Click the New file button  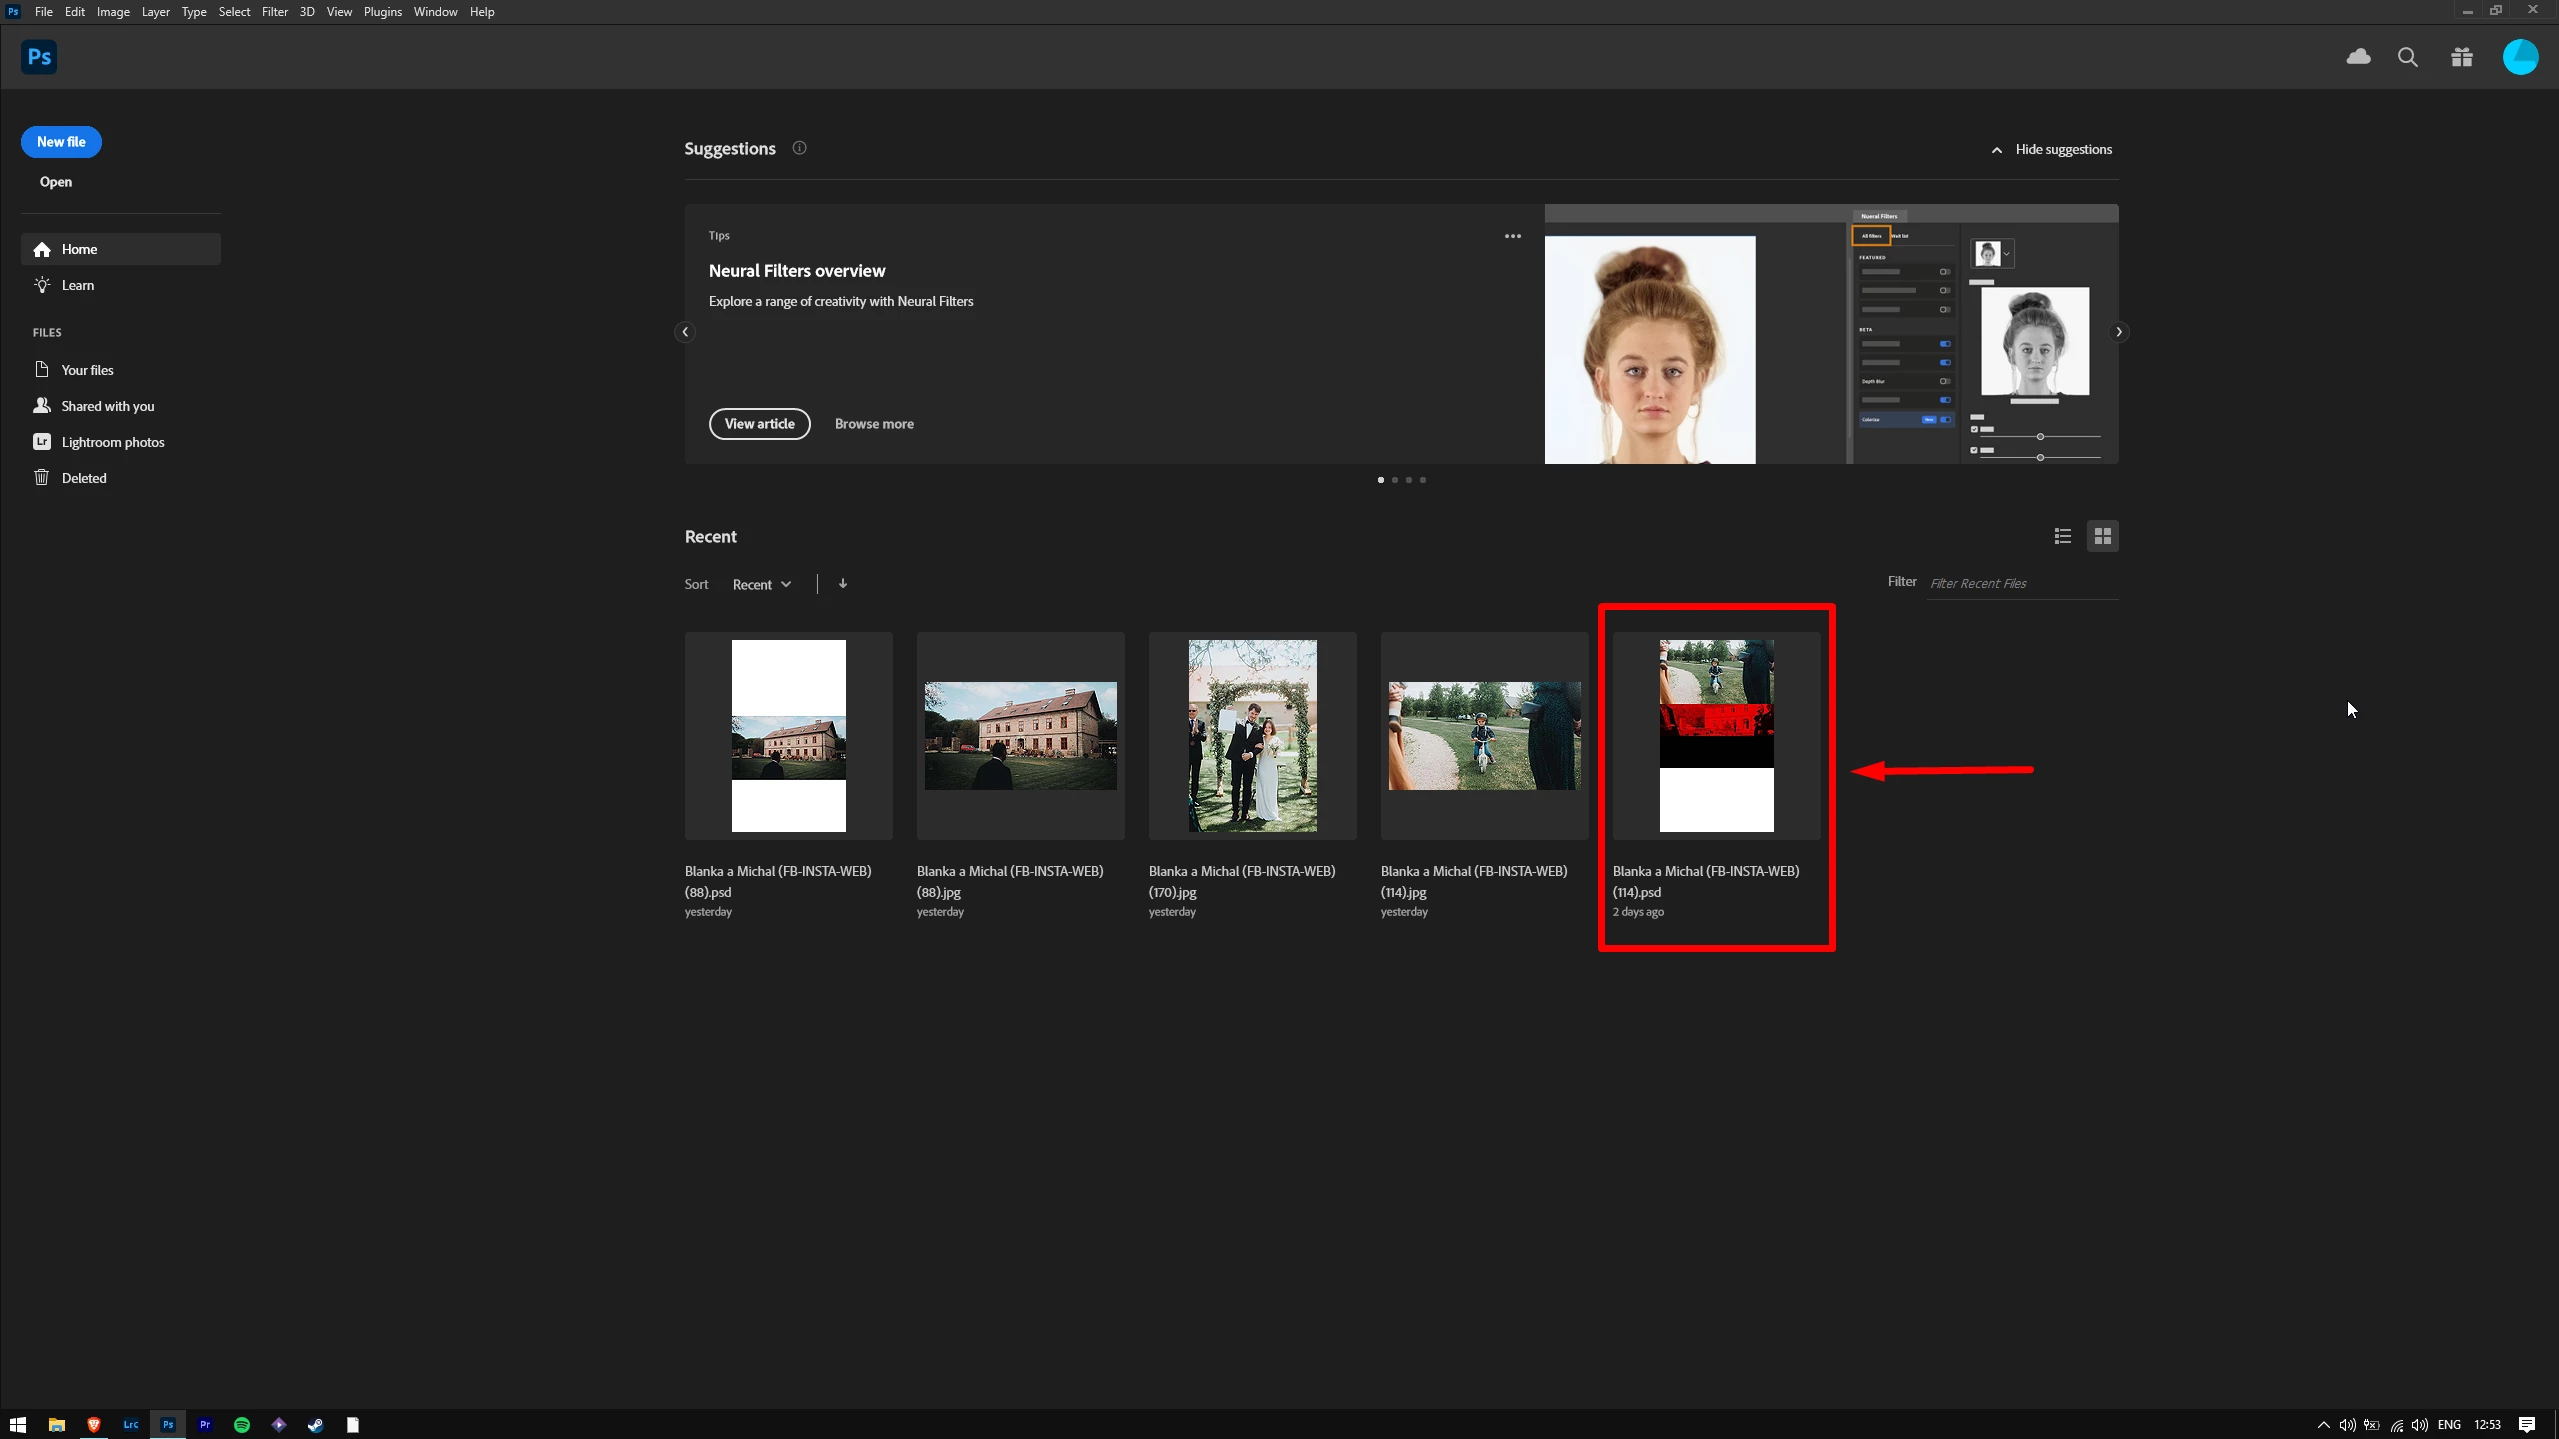point(61,142)
